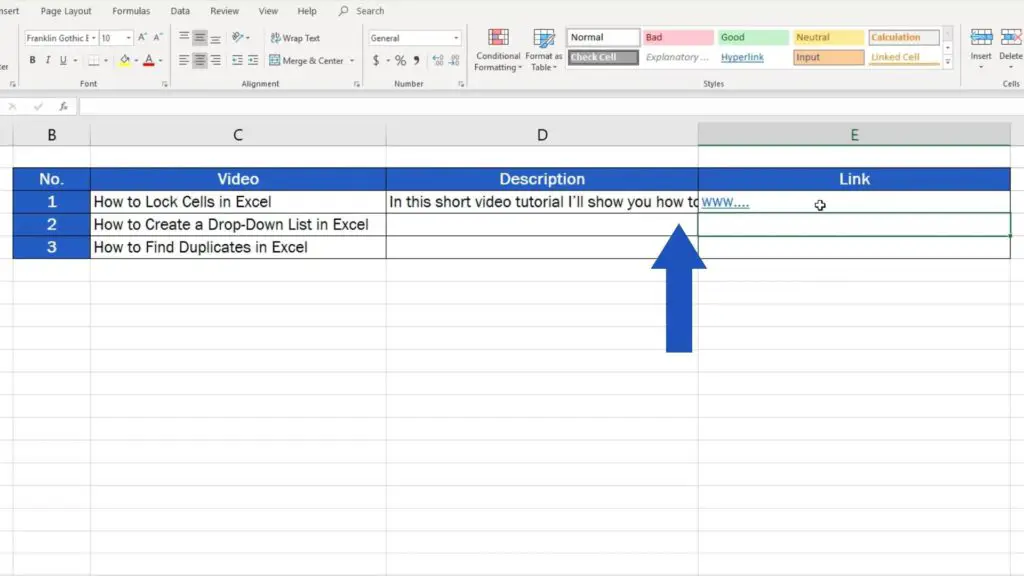Click the Format as Table icon
This screenshot has height=576, width=1024.
click(x=544, y=49)
